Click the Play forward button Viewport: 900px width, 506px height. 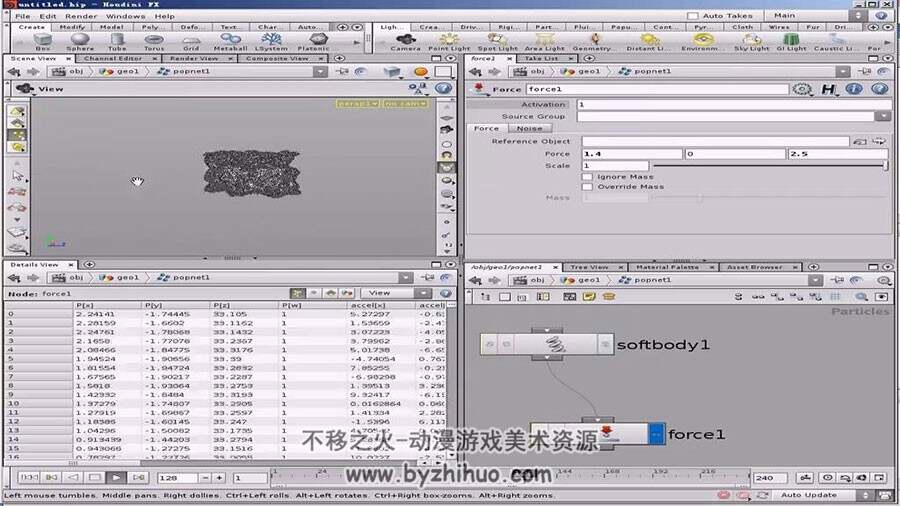[116, 477]
